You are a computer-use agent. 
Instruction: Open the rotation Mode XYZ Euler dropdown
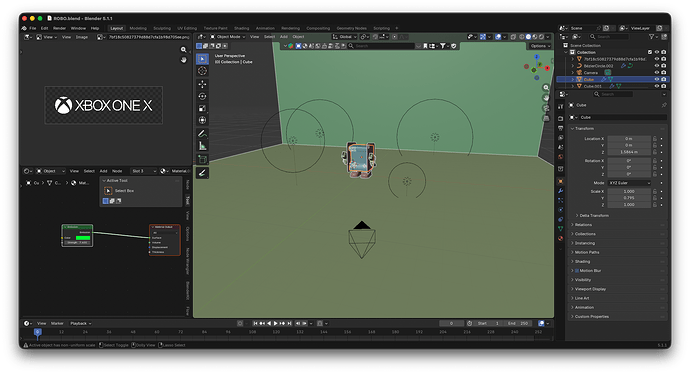(629, 183)
